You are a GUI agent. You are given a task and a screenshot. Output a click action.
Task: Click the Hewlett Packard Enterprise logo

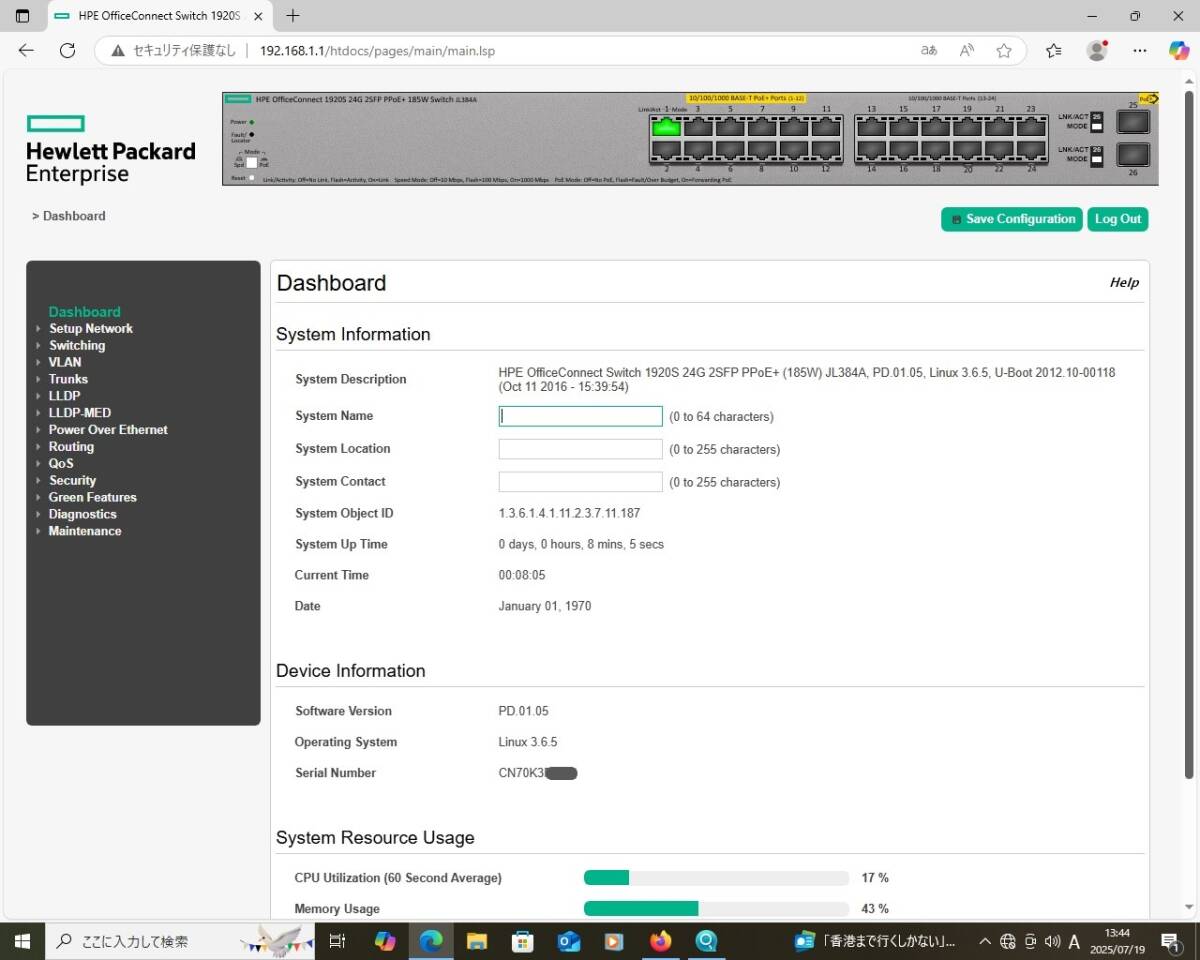point(110,150)
